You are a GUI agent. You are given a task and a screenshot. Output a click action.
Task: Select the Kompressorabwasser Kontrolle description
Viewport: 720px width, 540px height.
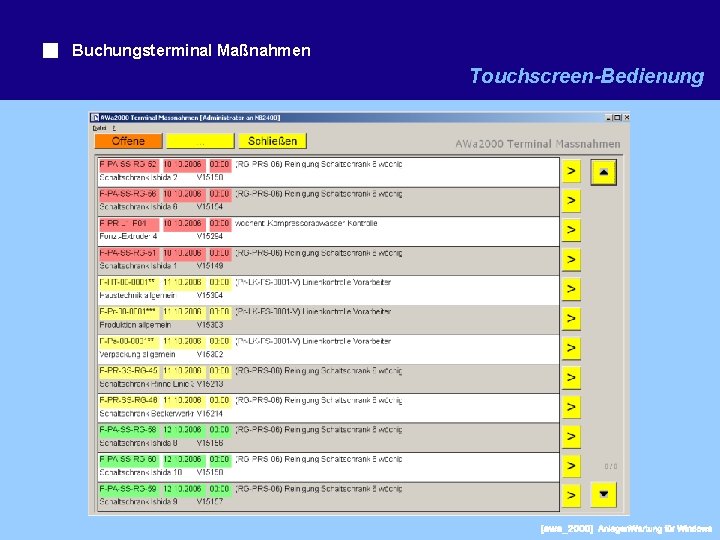coord(306,223)
